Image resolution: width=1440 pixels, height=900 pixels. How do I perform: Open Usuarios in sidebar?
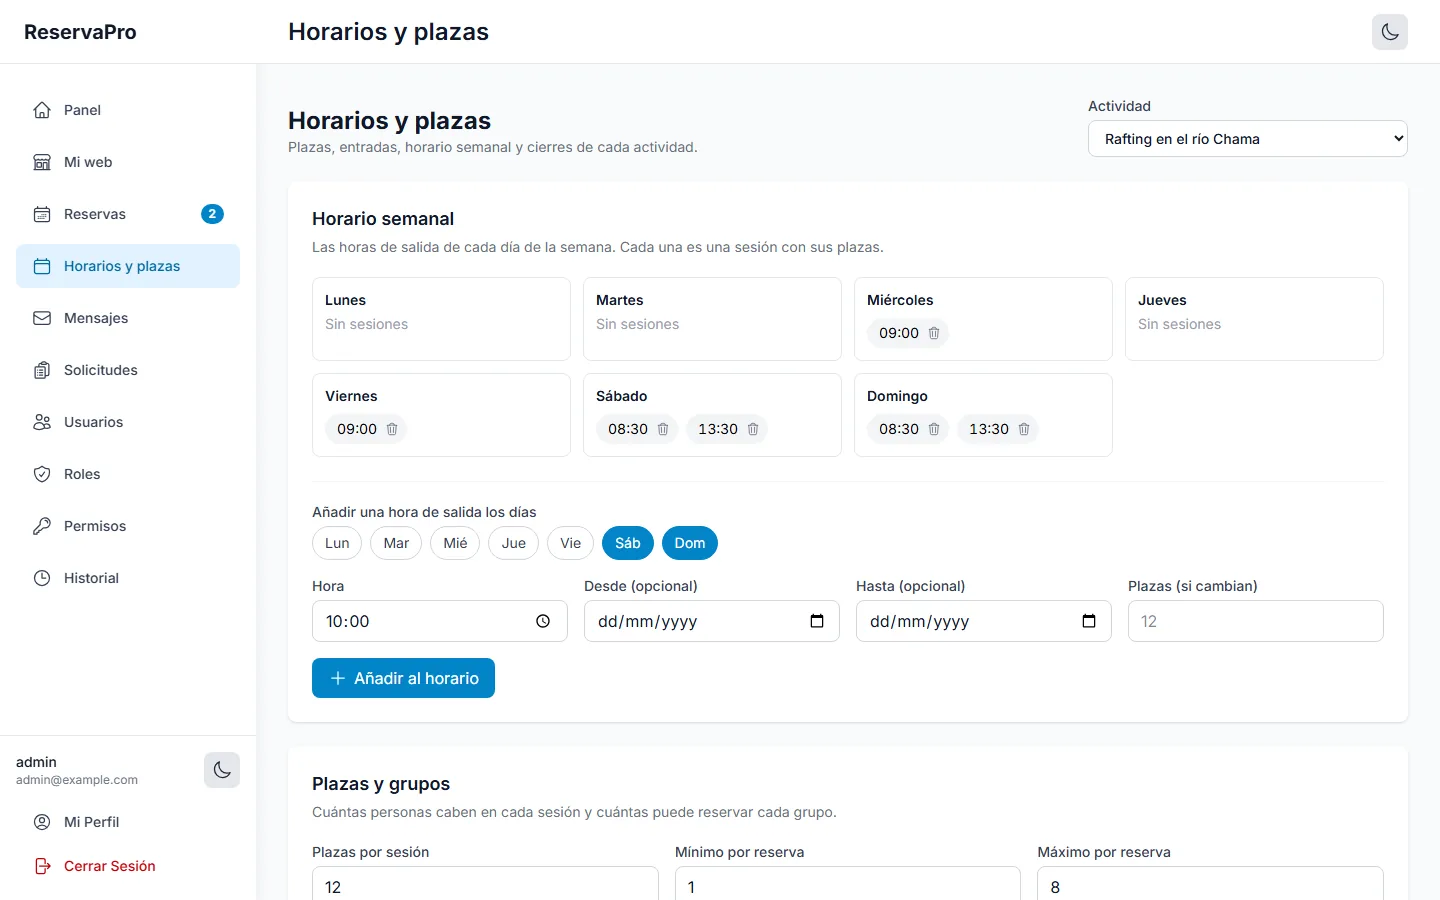(128, 422)
